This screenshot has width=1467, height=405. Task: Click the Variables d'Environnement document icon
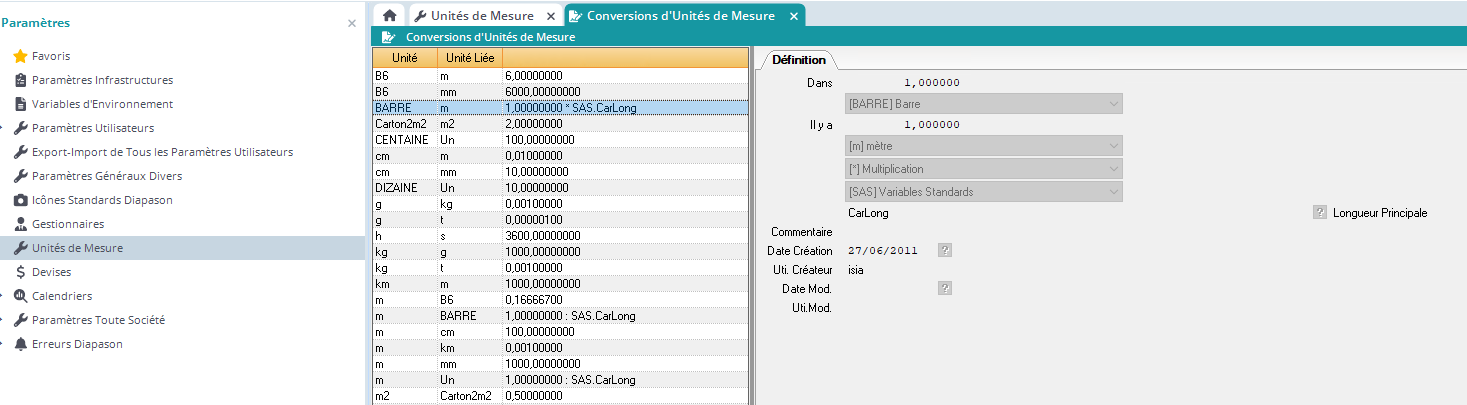pos(20,104)
